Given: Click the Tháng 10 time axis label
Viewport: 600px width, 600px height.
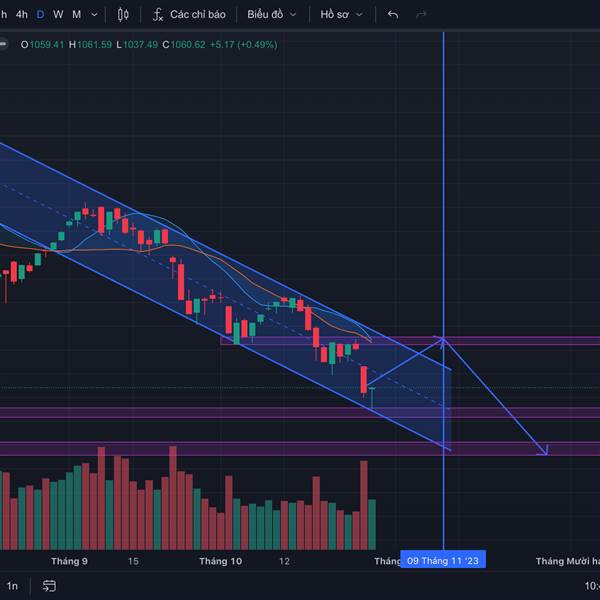Looking at the screenshot, I should (220, 561).
